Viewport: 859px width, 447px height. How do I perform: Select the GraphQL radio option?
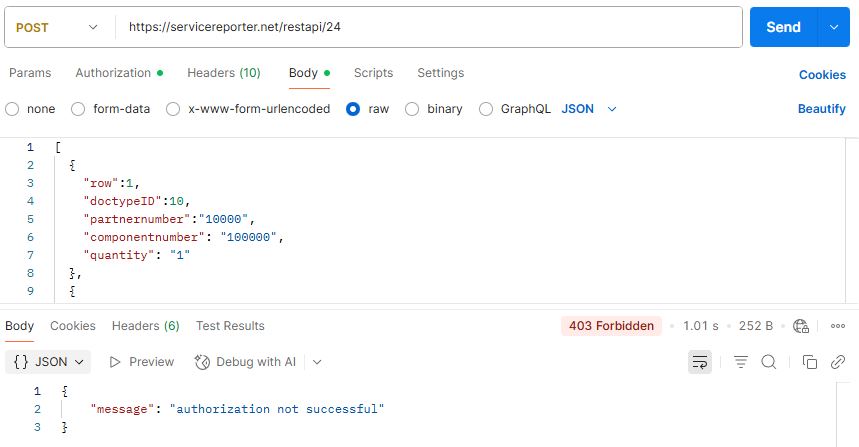tap(486, 109)
